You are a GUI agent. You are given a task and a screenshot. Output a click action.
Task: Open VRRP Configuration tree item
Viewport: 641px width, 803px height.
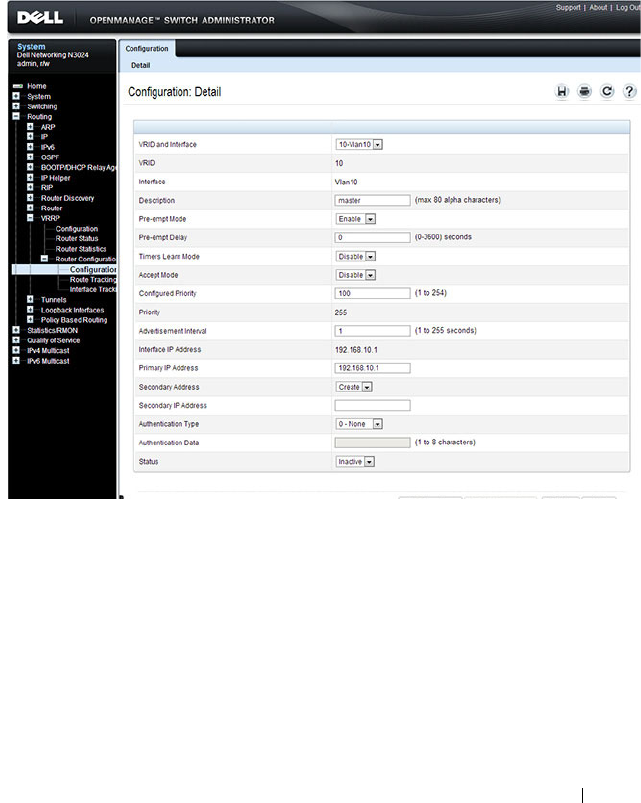pos(77,228)
